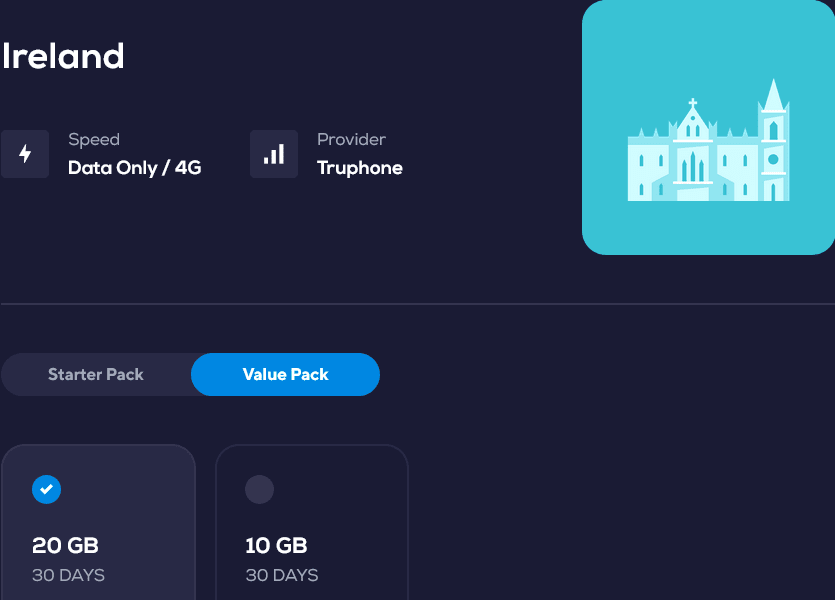This screenshot has height=600, width=835.
Task: Click 30 DAYS under the 20 GB plan
Action: point(68,575)
